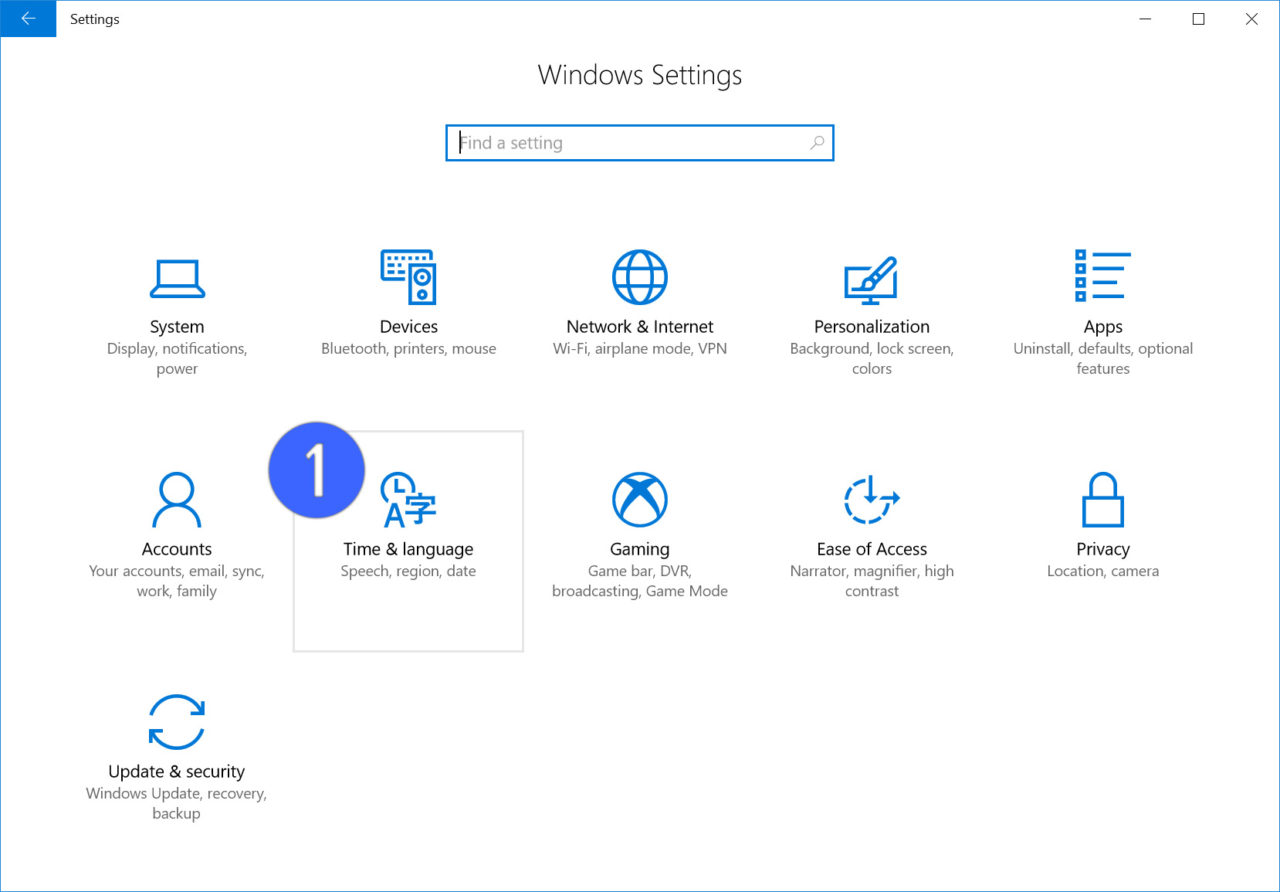This screenshot has width=1280, height=892.
Task: Click the Time & language label
Action: point(408,549)
